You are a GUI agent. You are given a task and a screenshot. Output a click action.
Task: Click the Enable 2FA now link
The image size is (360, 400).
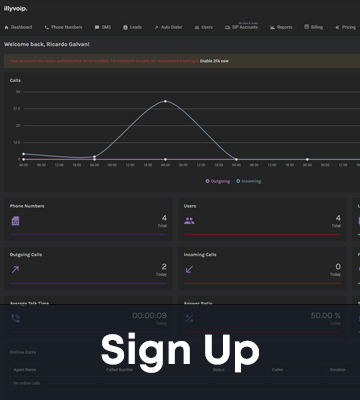214,61
